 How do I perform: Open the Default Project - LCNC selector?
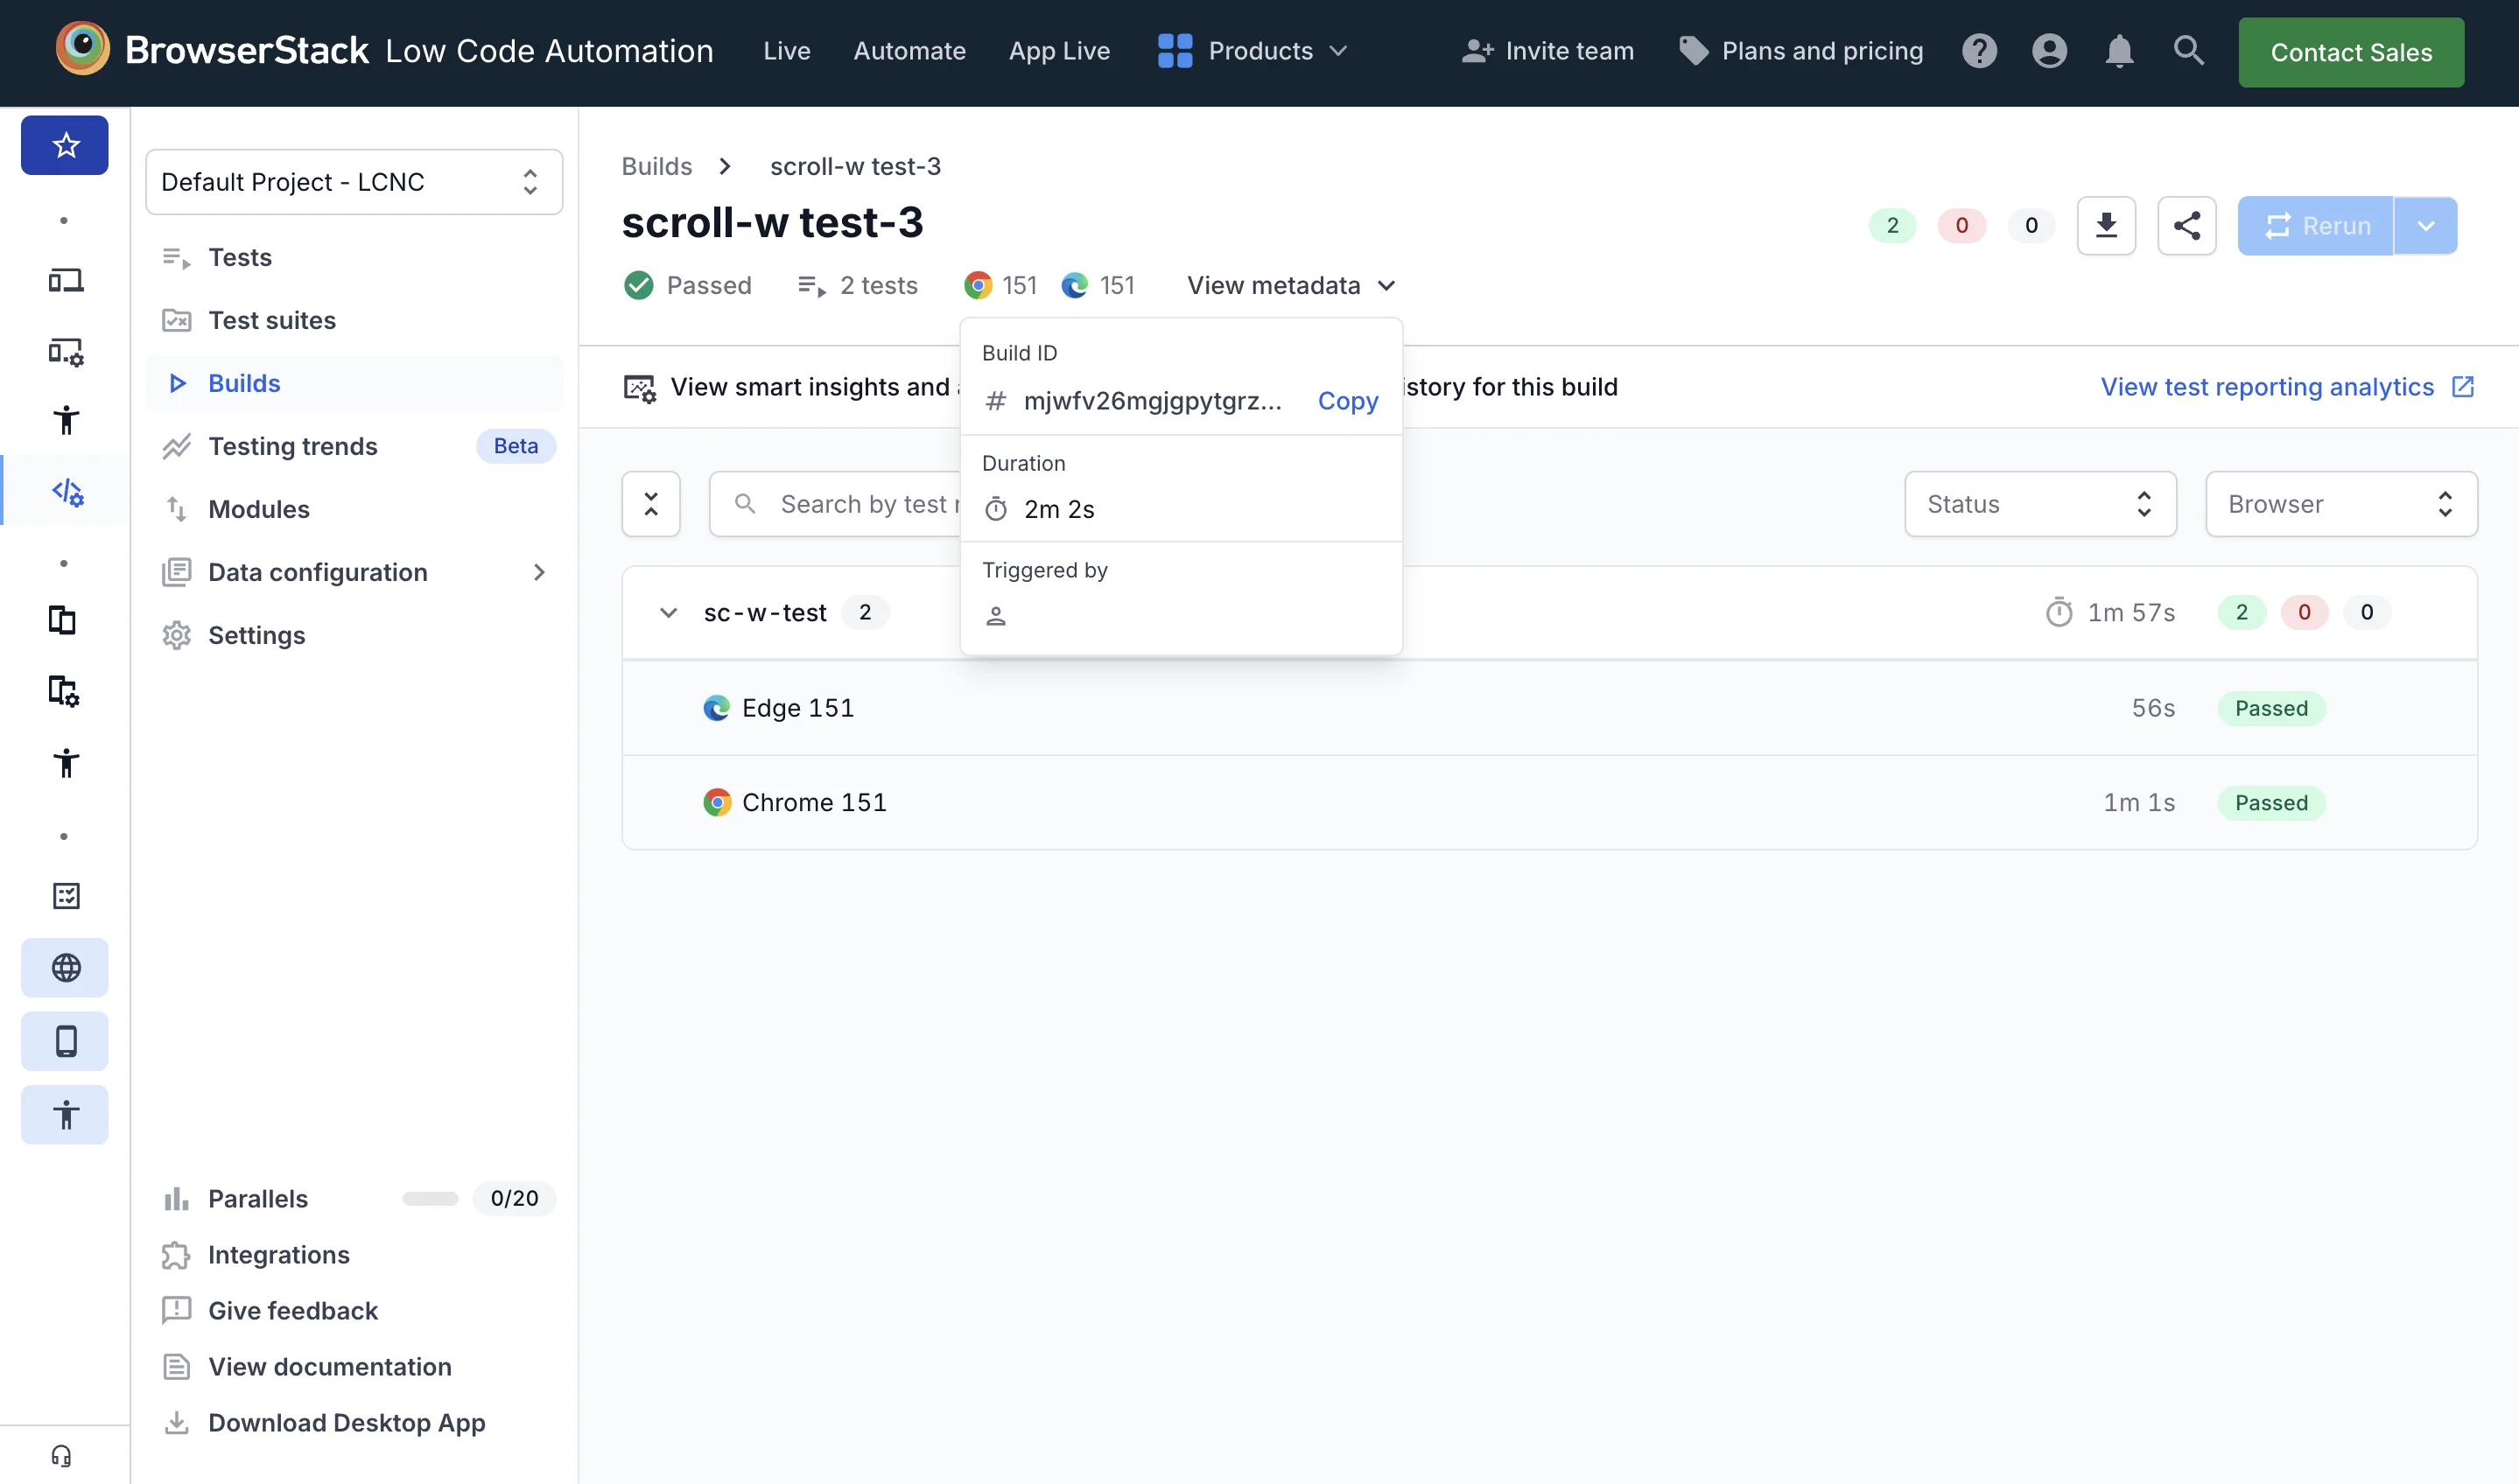pyautogui.click(x=354, y=182)
